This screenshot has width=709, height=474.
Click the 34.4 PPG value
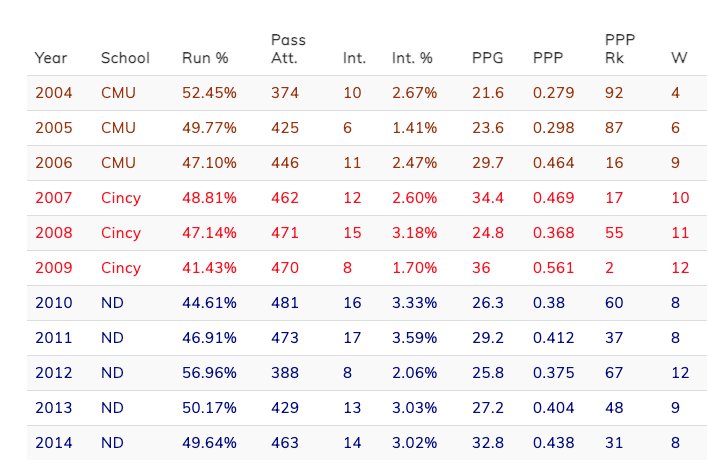pos(488,198)
